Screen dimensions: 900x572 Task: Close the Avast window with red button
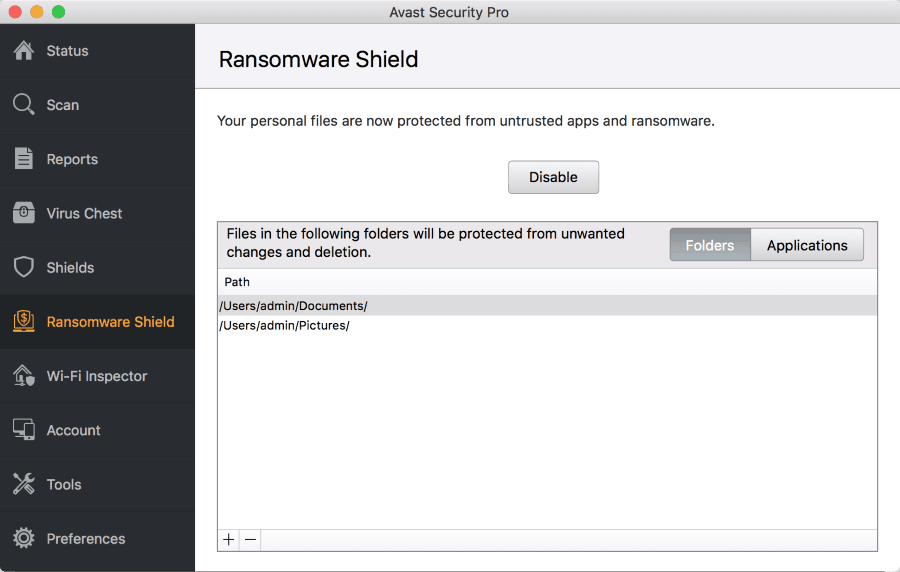(x=15, y=12)
